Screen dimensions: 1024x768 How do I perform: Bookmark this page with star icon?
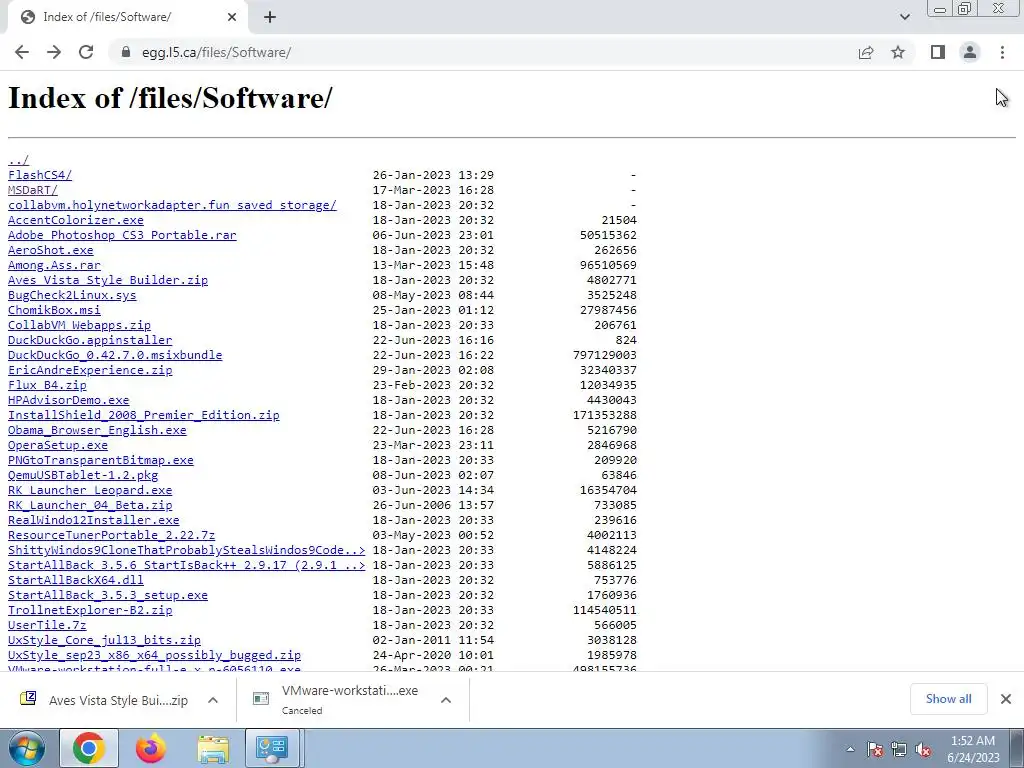(898, 52)
